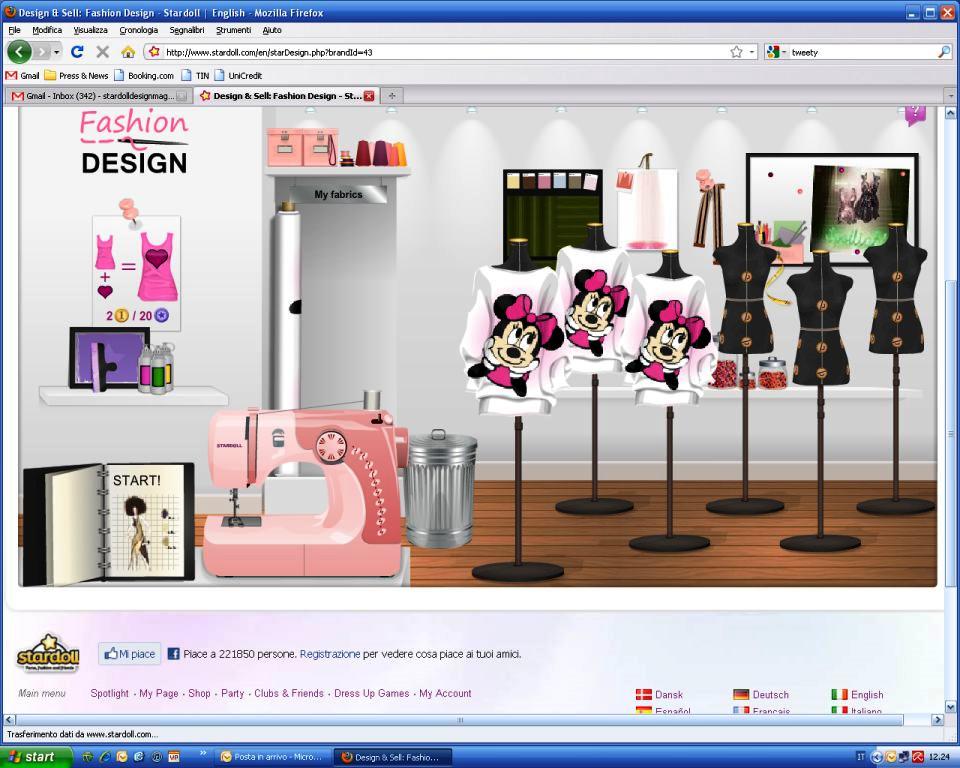Open the File menu
Screen dimensions: 960x768
click(x=15, y=30)
